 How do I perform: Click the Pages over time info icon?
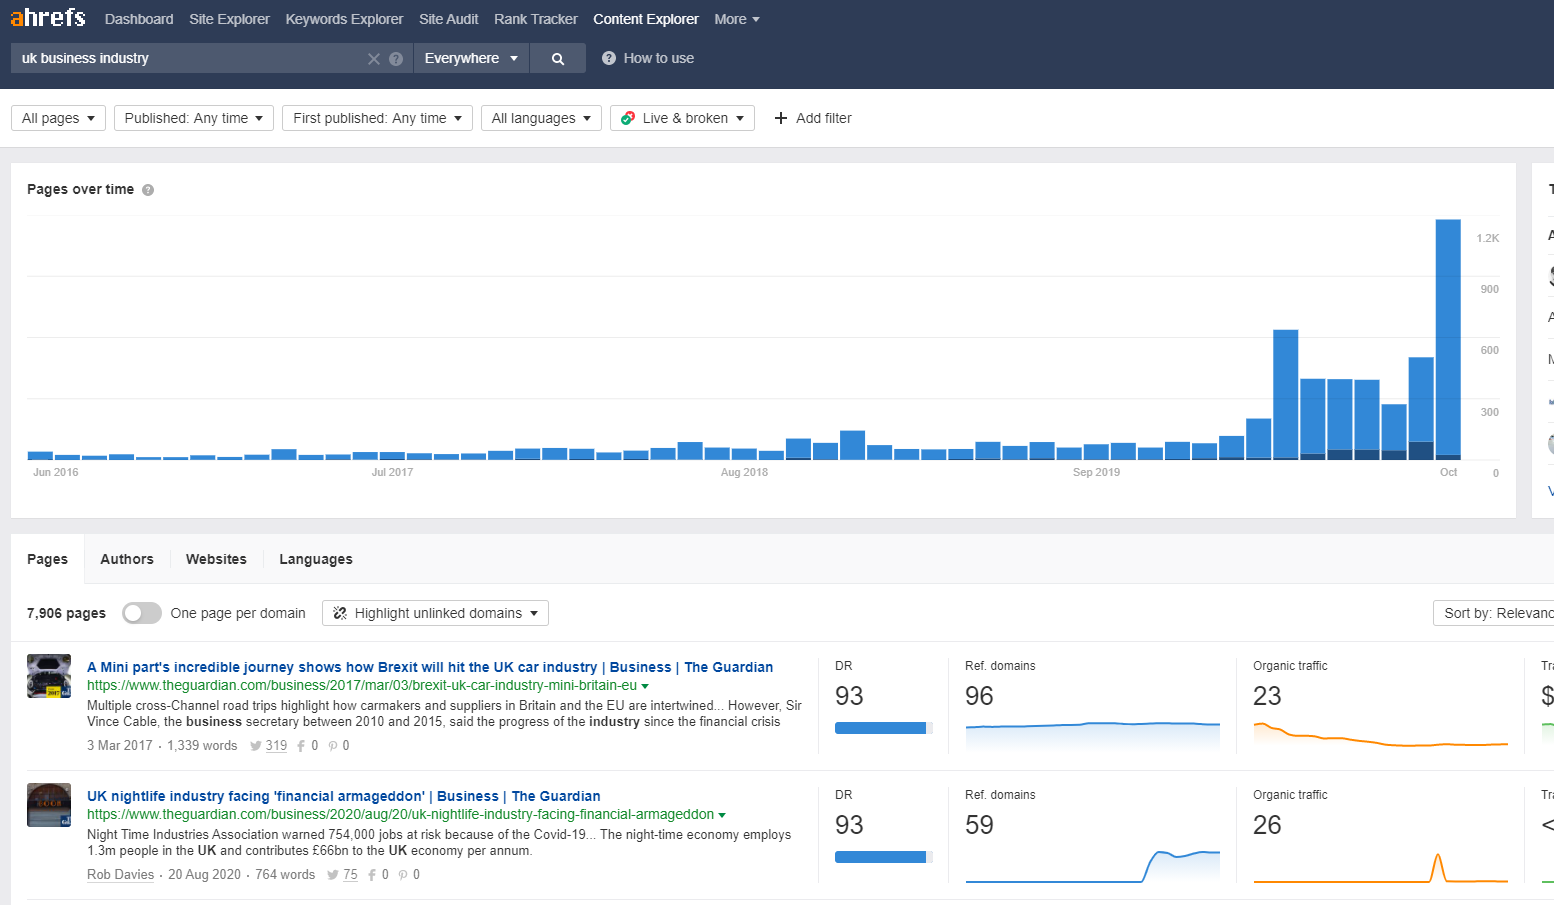coord(148,190)
